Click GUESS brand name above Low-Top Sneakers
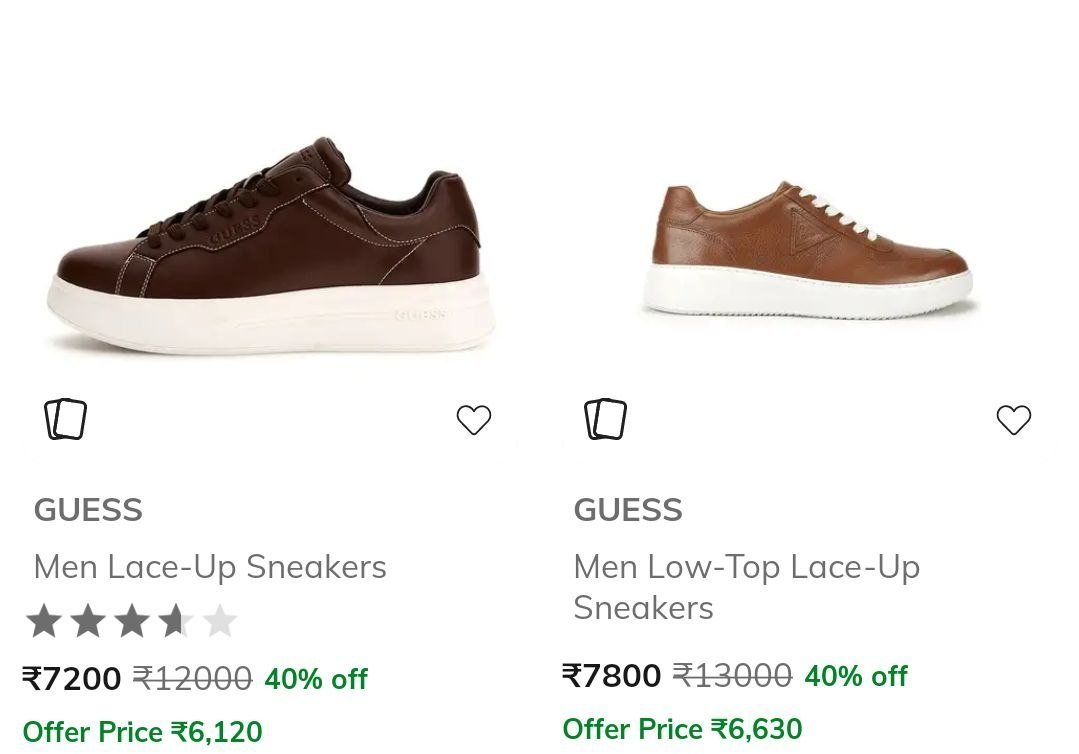 pos(628,510)
